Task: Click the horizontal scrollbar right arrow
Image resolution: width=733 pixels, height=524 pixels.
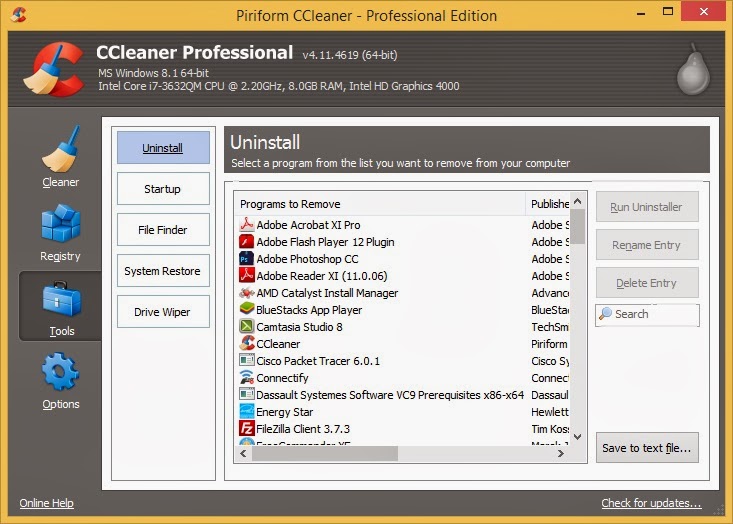Action: 561,453
